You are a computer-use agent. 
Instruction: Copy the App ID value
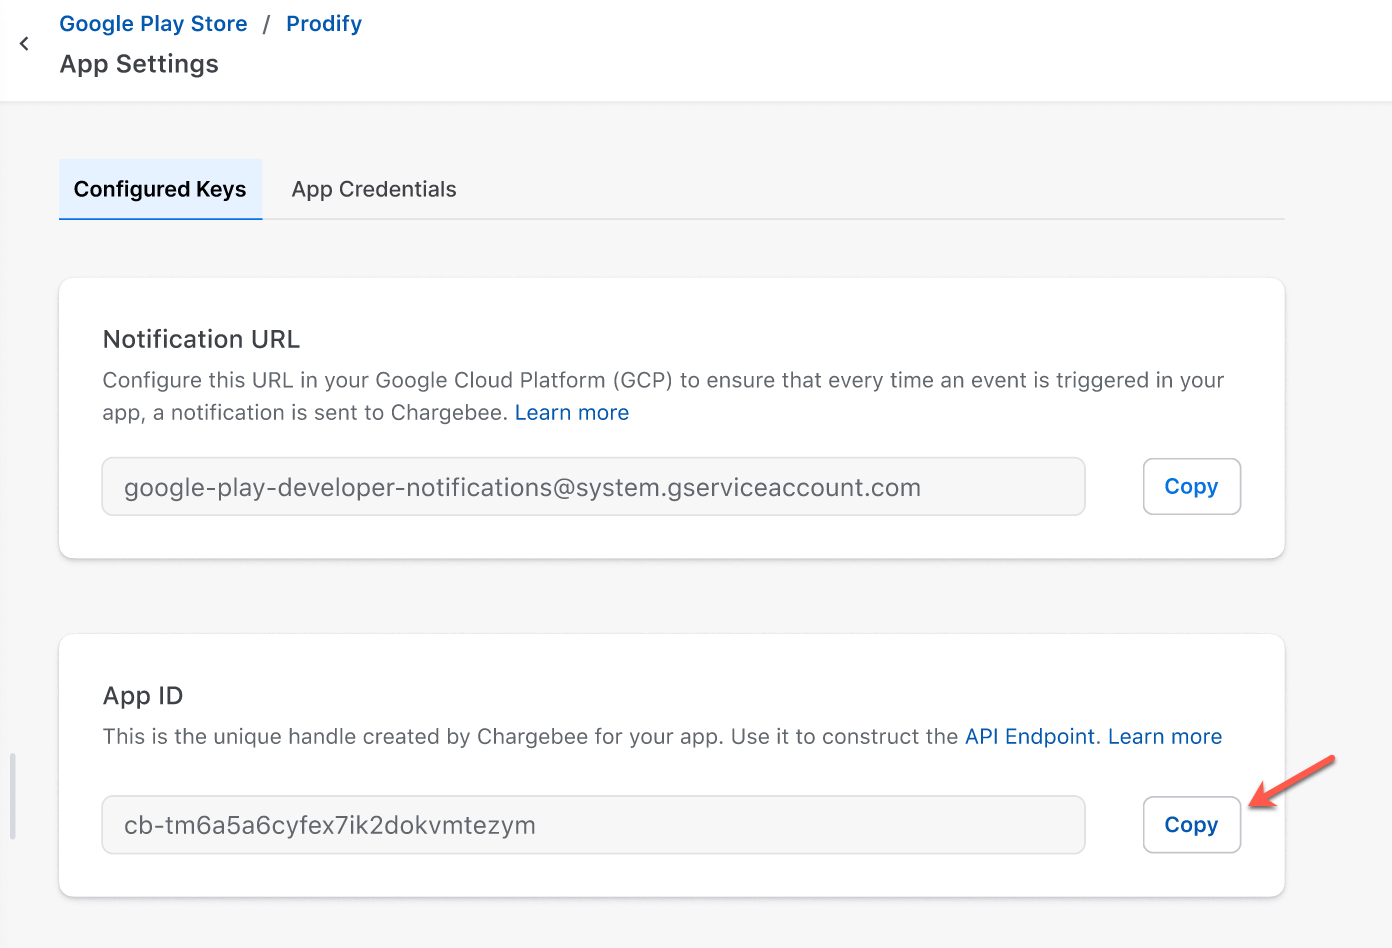[1191, 825]
